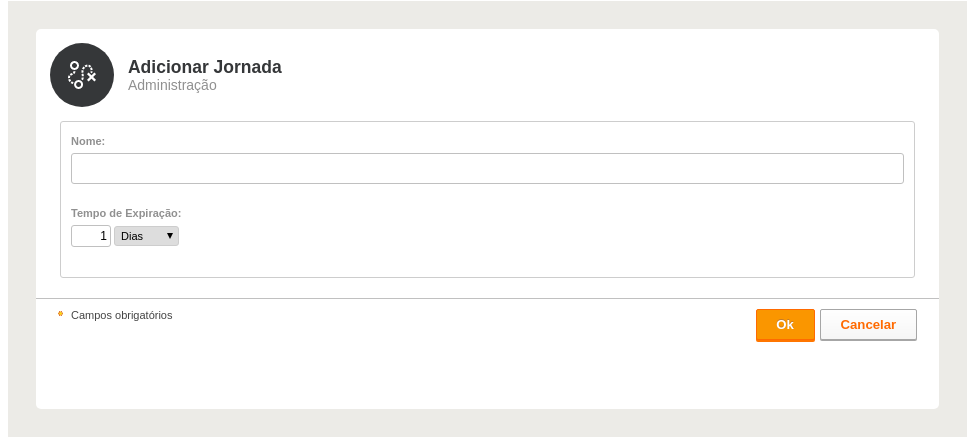Click the Administração subtitle text
The width and height of the screenshot is (975, 446).
pos(172,85)
